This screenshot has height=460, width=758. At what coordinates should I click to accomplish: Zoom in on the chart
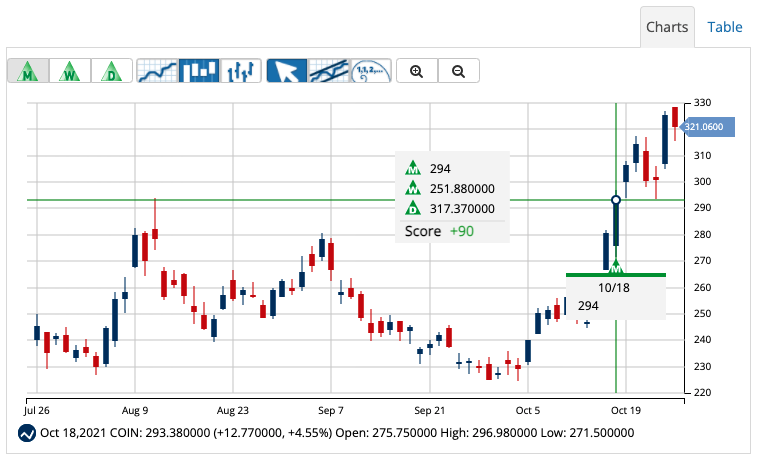tap(417, 71)
